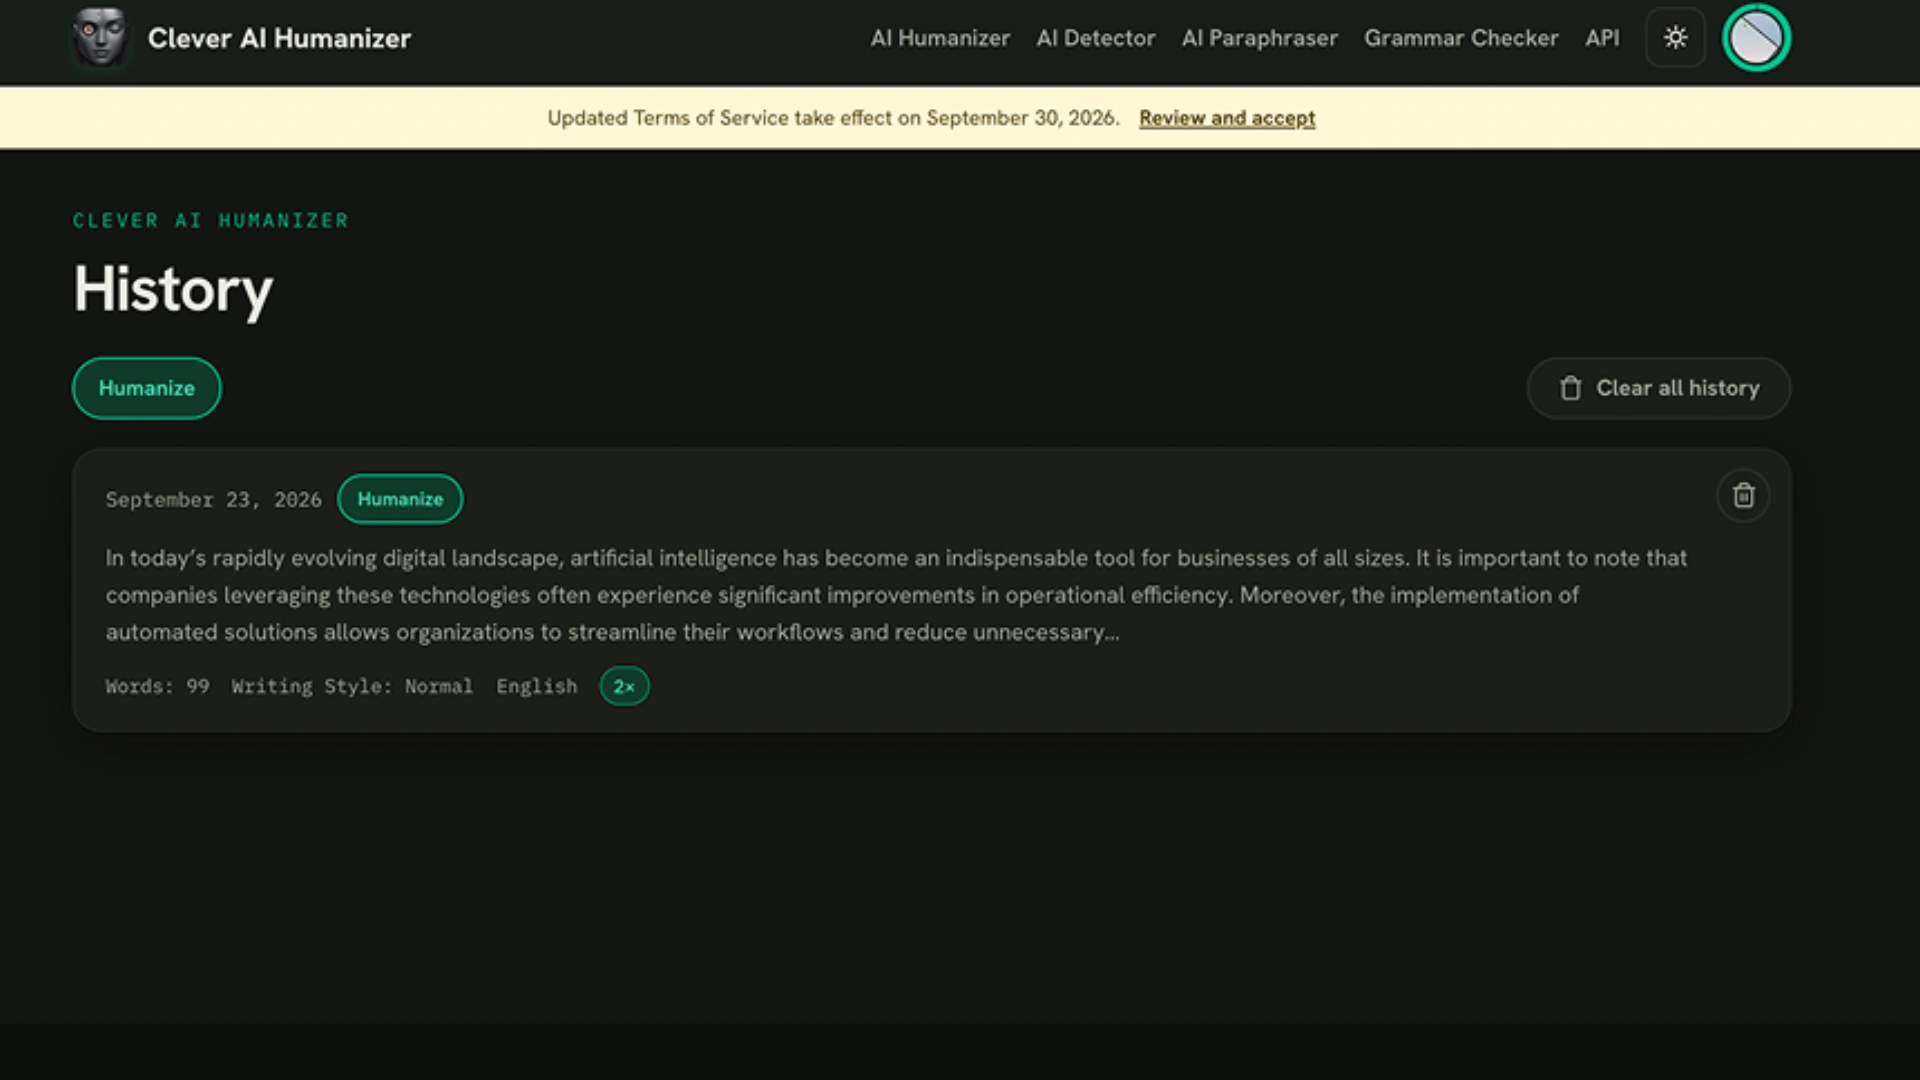
Task: Go to AI Detector page
Action: click(1095, 38)
